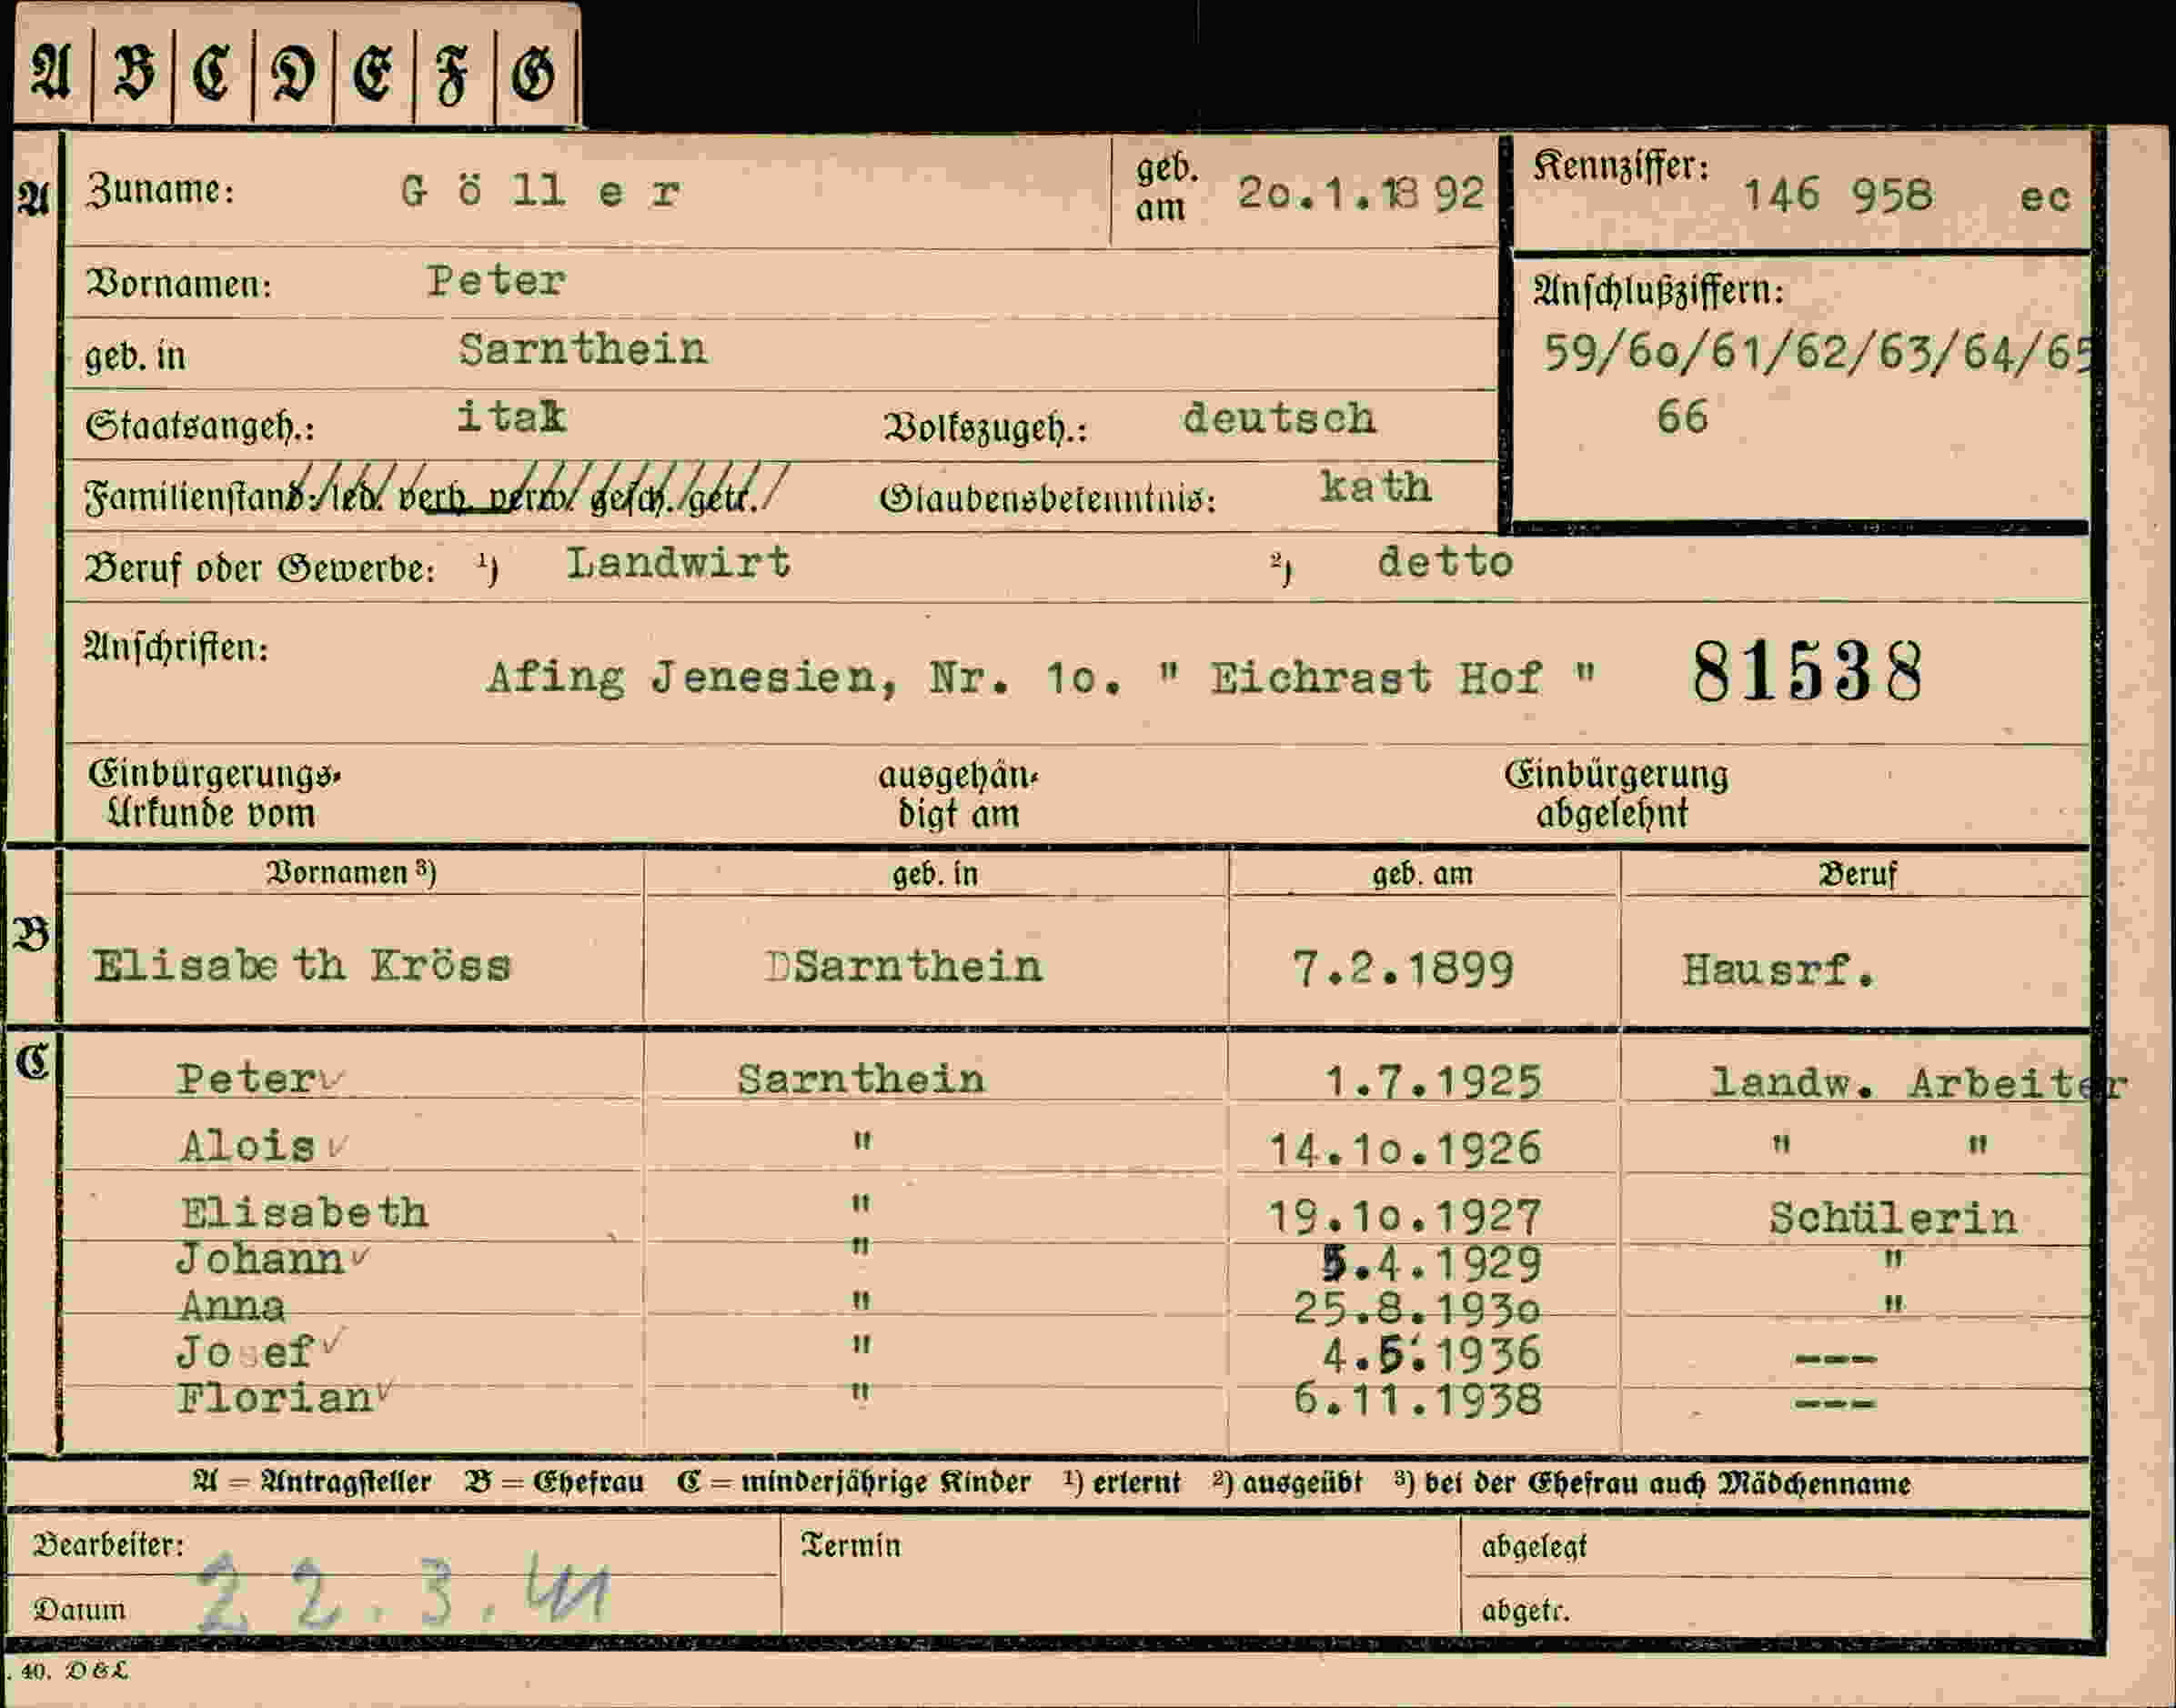Click the birth date '19.1o.1927'

coord(1405,1218)
